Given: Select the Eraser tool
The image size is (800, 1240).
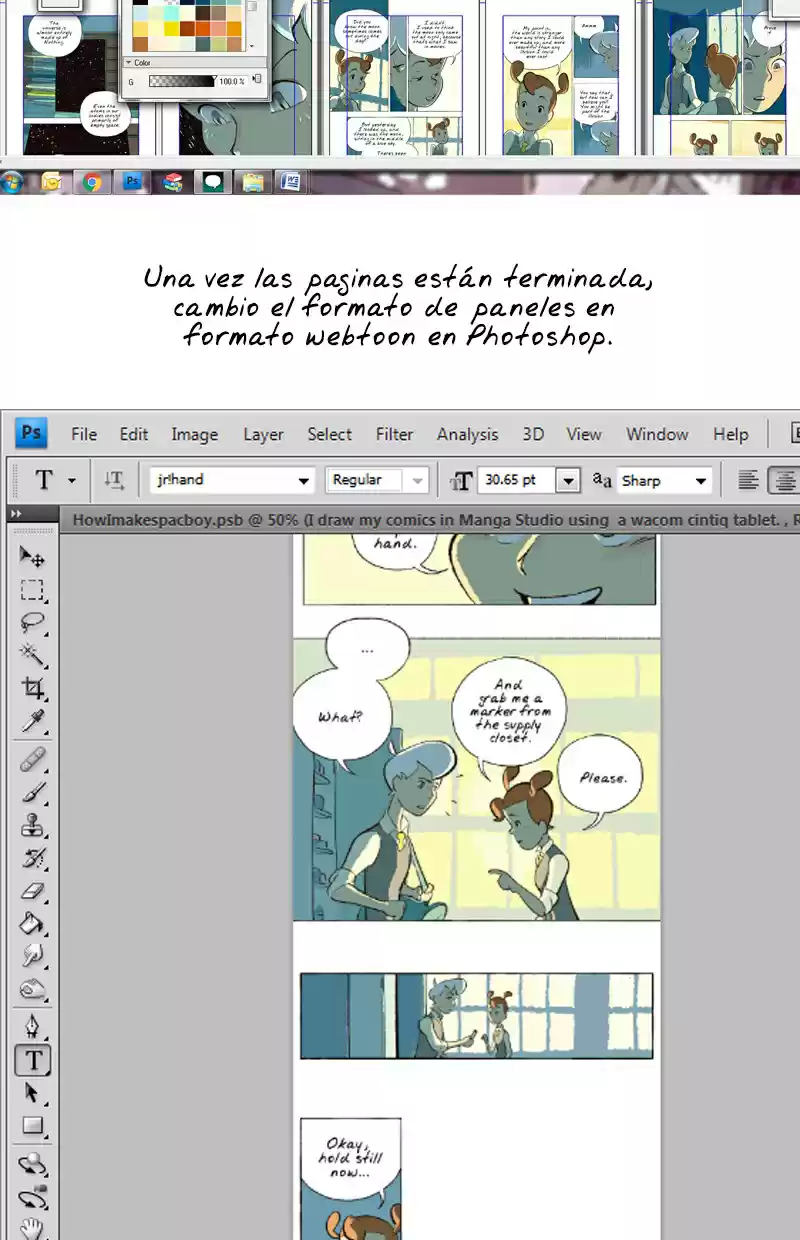Looking at the screenshot, I should [33, 891].
